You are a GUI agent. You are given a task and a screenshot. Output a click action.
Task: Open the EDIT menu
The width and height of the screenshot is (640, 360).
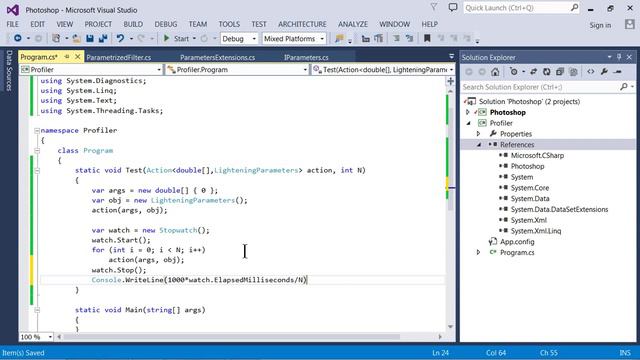point(38,24)
